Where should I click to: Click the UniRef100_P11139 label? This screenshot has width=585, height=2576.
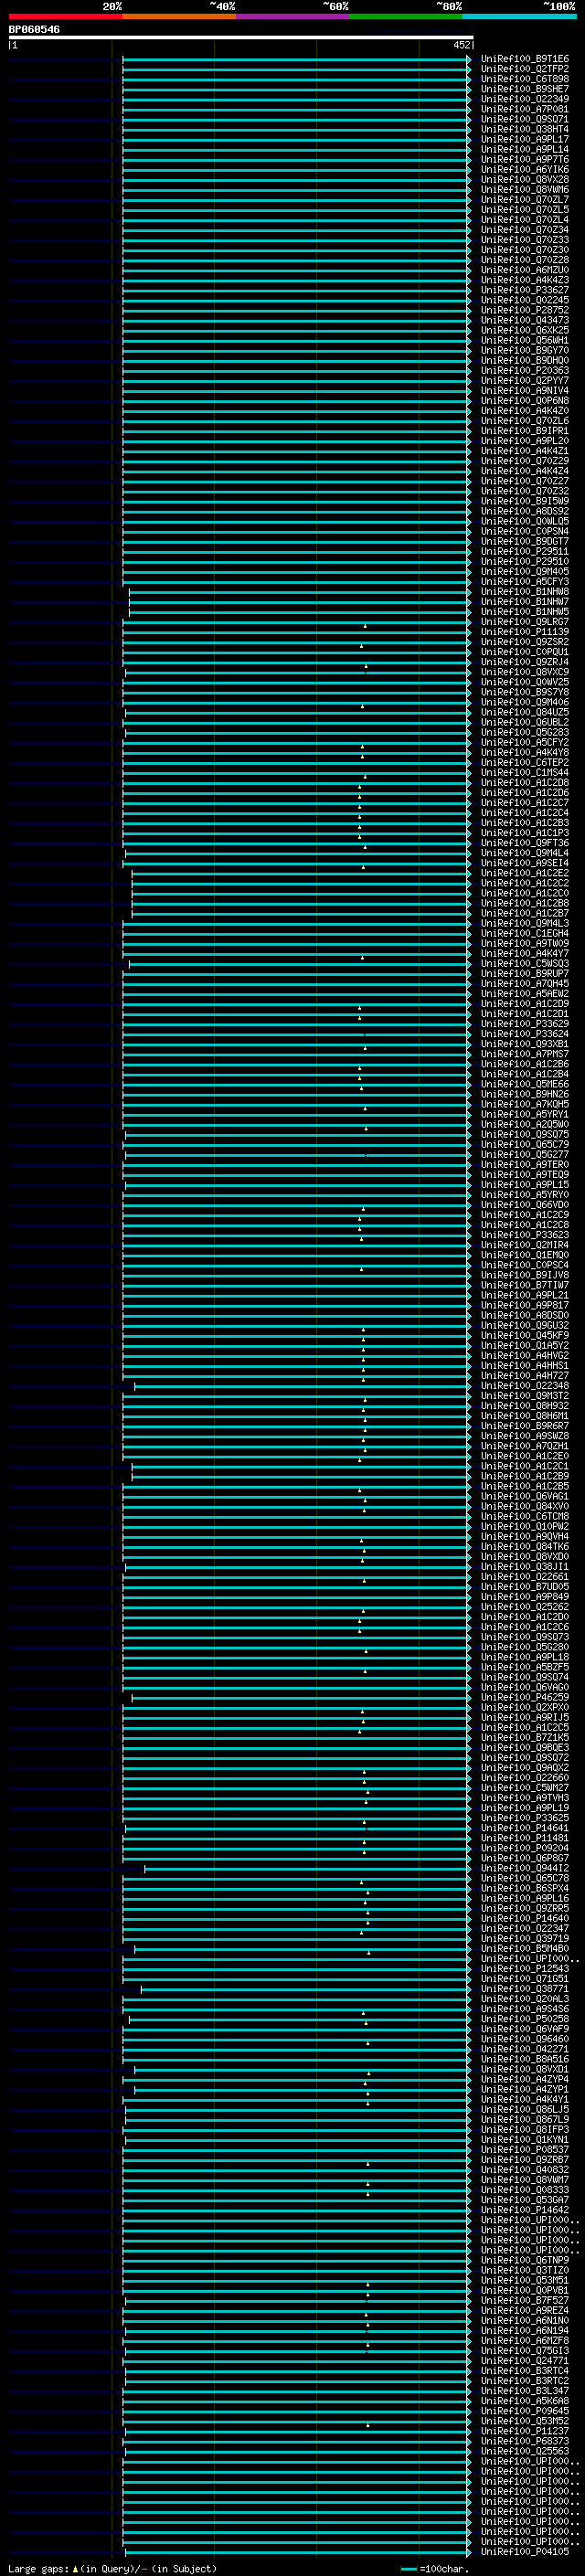[525, 632]
